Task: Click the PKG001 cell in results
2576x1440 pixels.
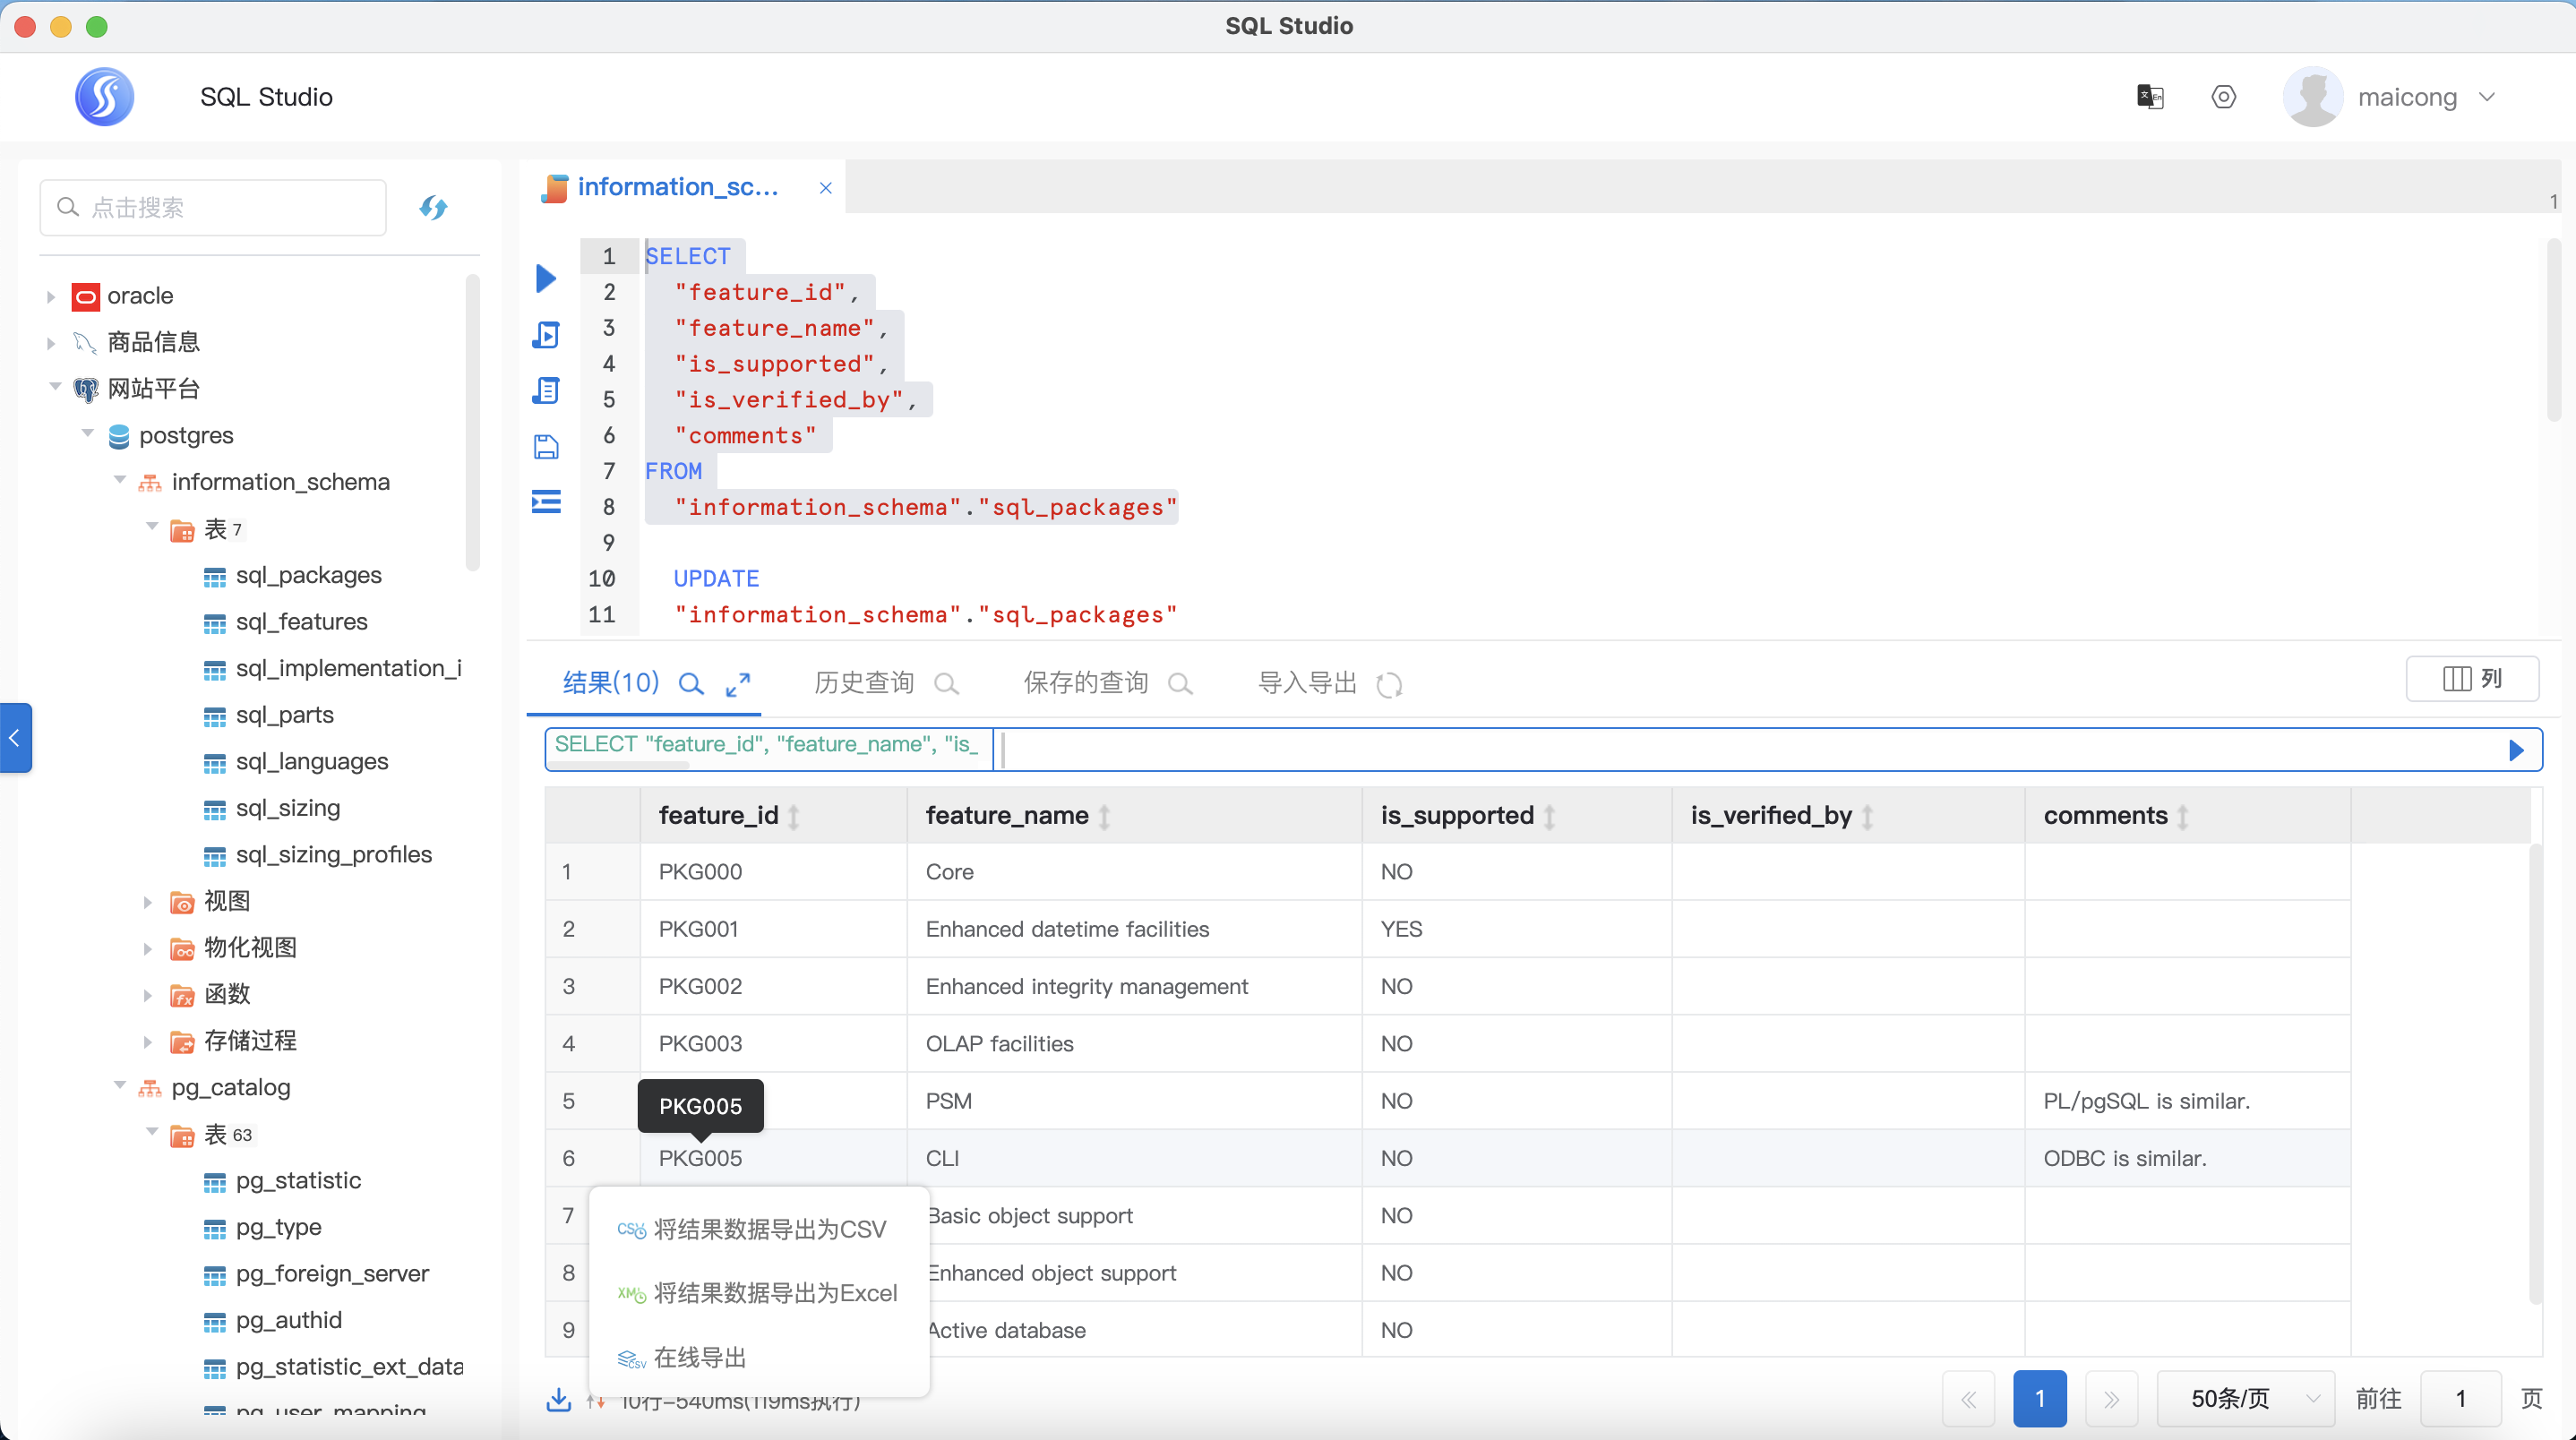Action: coord(774,929)
